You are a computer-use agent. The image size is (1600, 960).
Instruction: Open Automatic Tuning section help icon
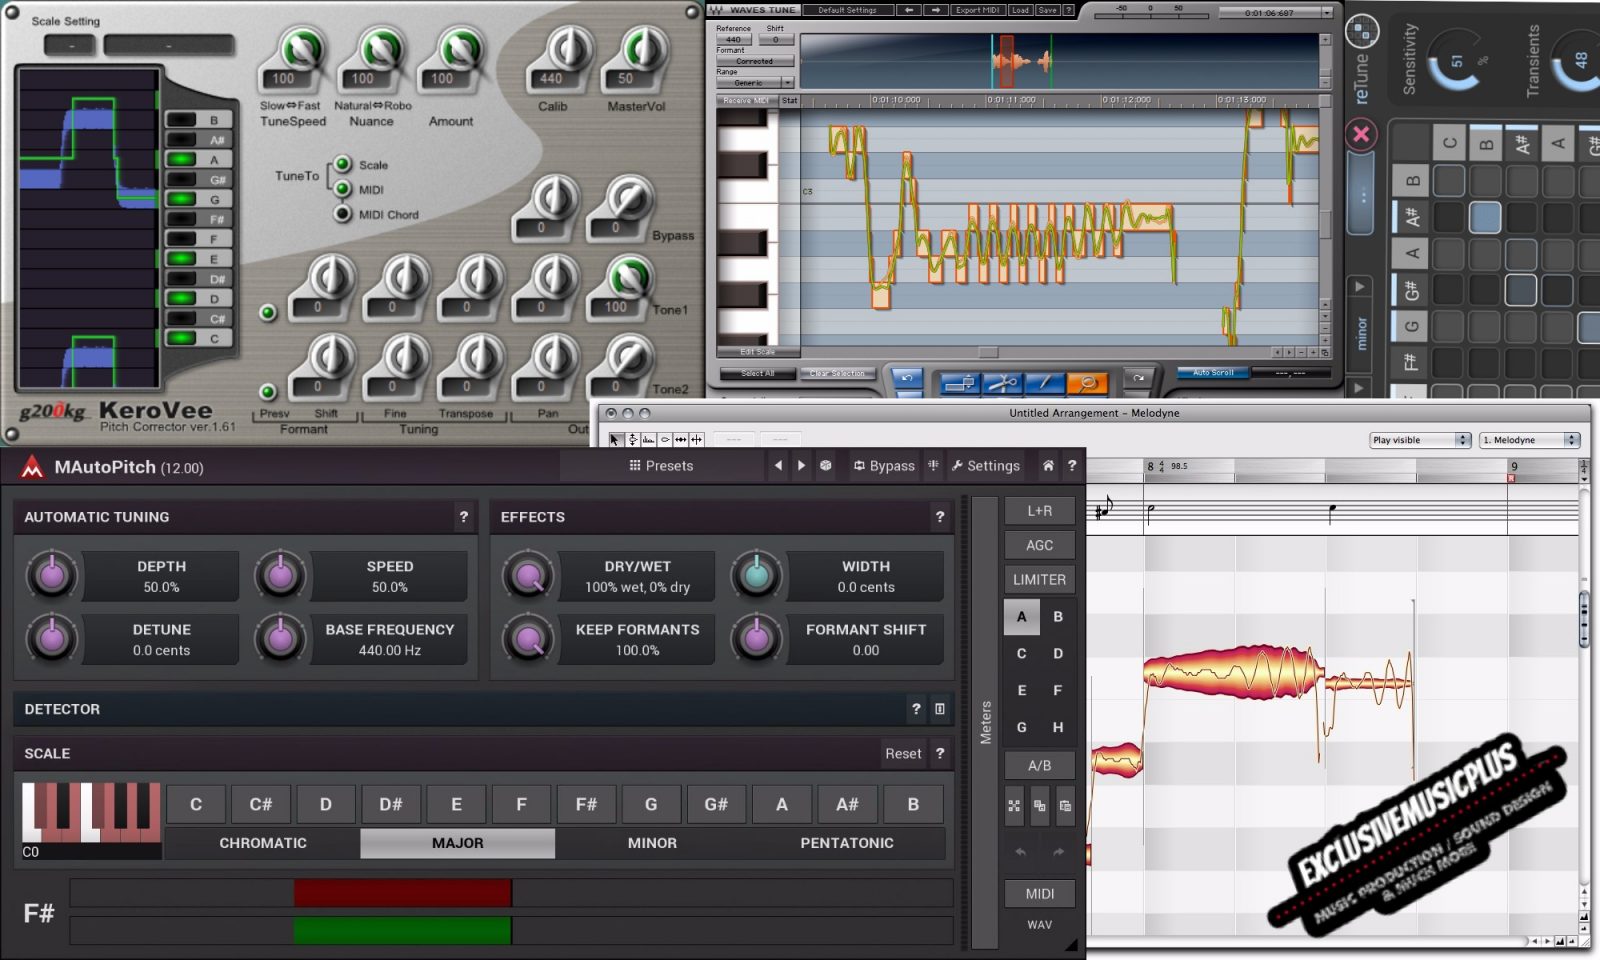[463, 517]
